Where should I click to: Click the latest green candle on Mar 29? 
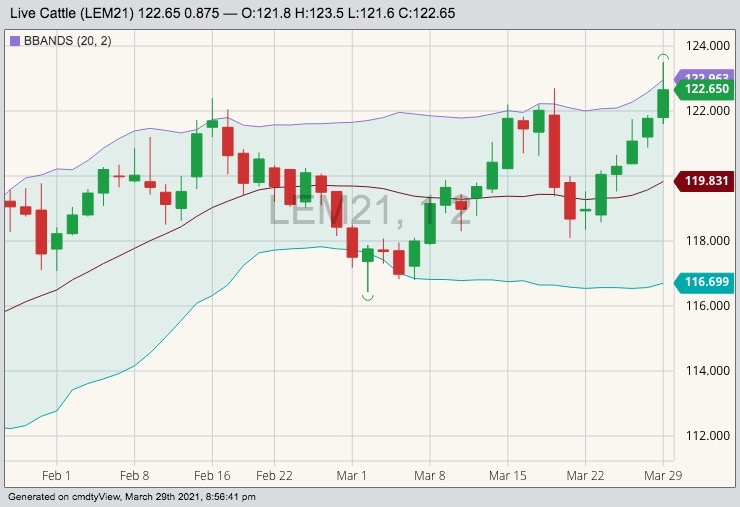pyautogui.click(x=663, y=103)
